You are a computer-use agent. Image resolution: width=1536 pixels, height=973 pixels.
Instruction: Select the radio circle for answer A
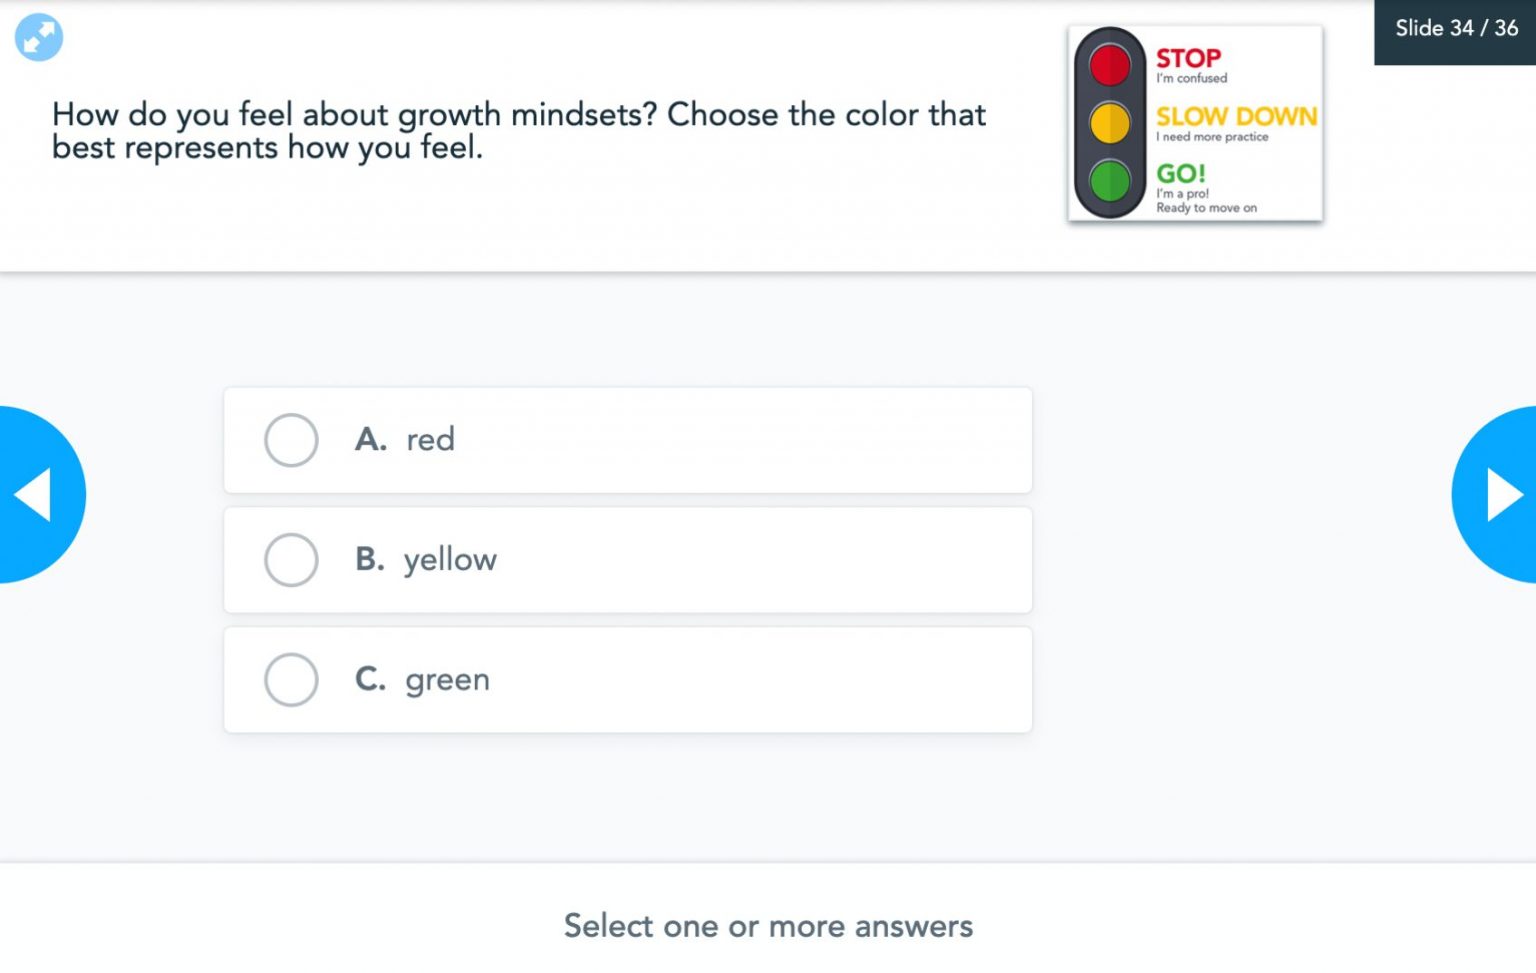click(x=291, y=440)
